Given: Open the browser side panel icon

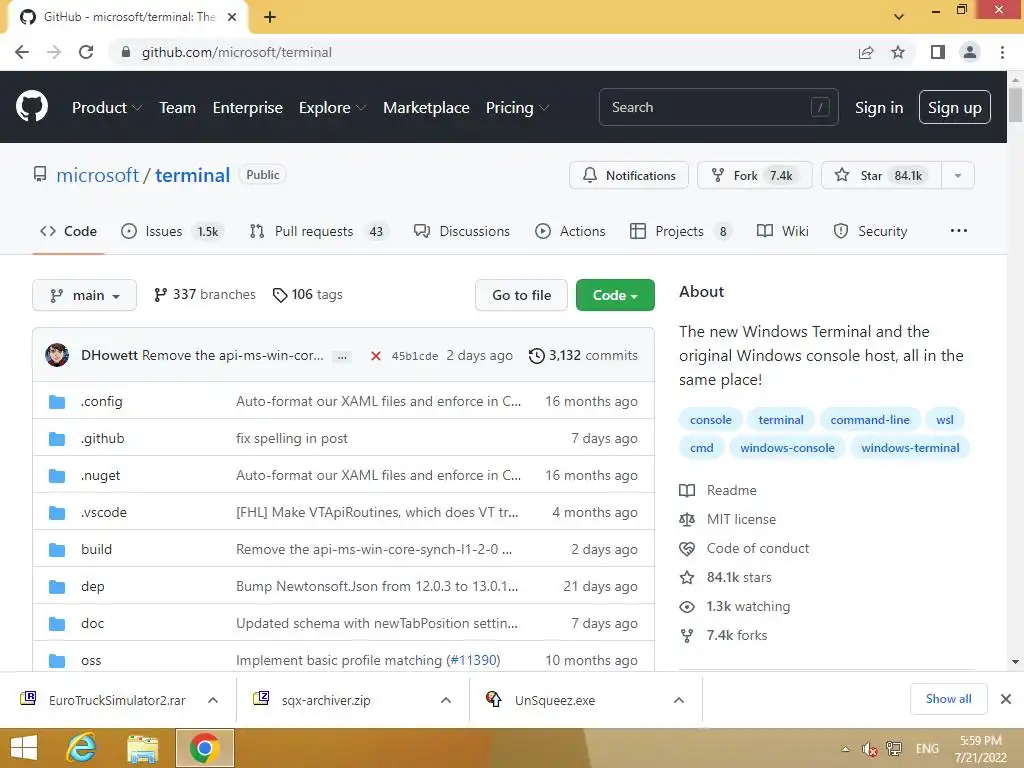Looking at the screenshot, I should 938,52.
